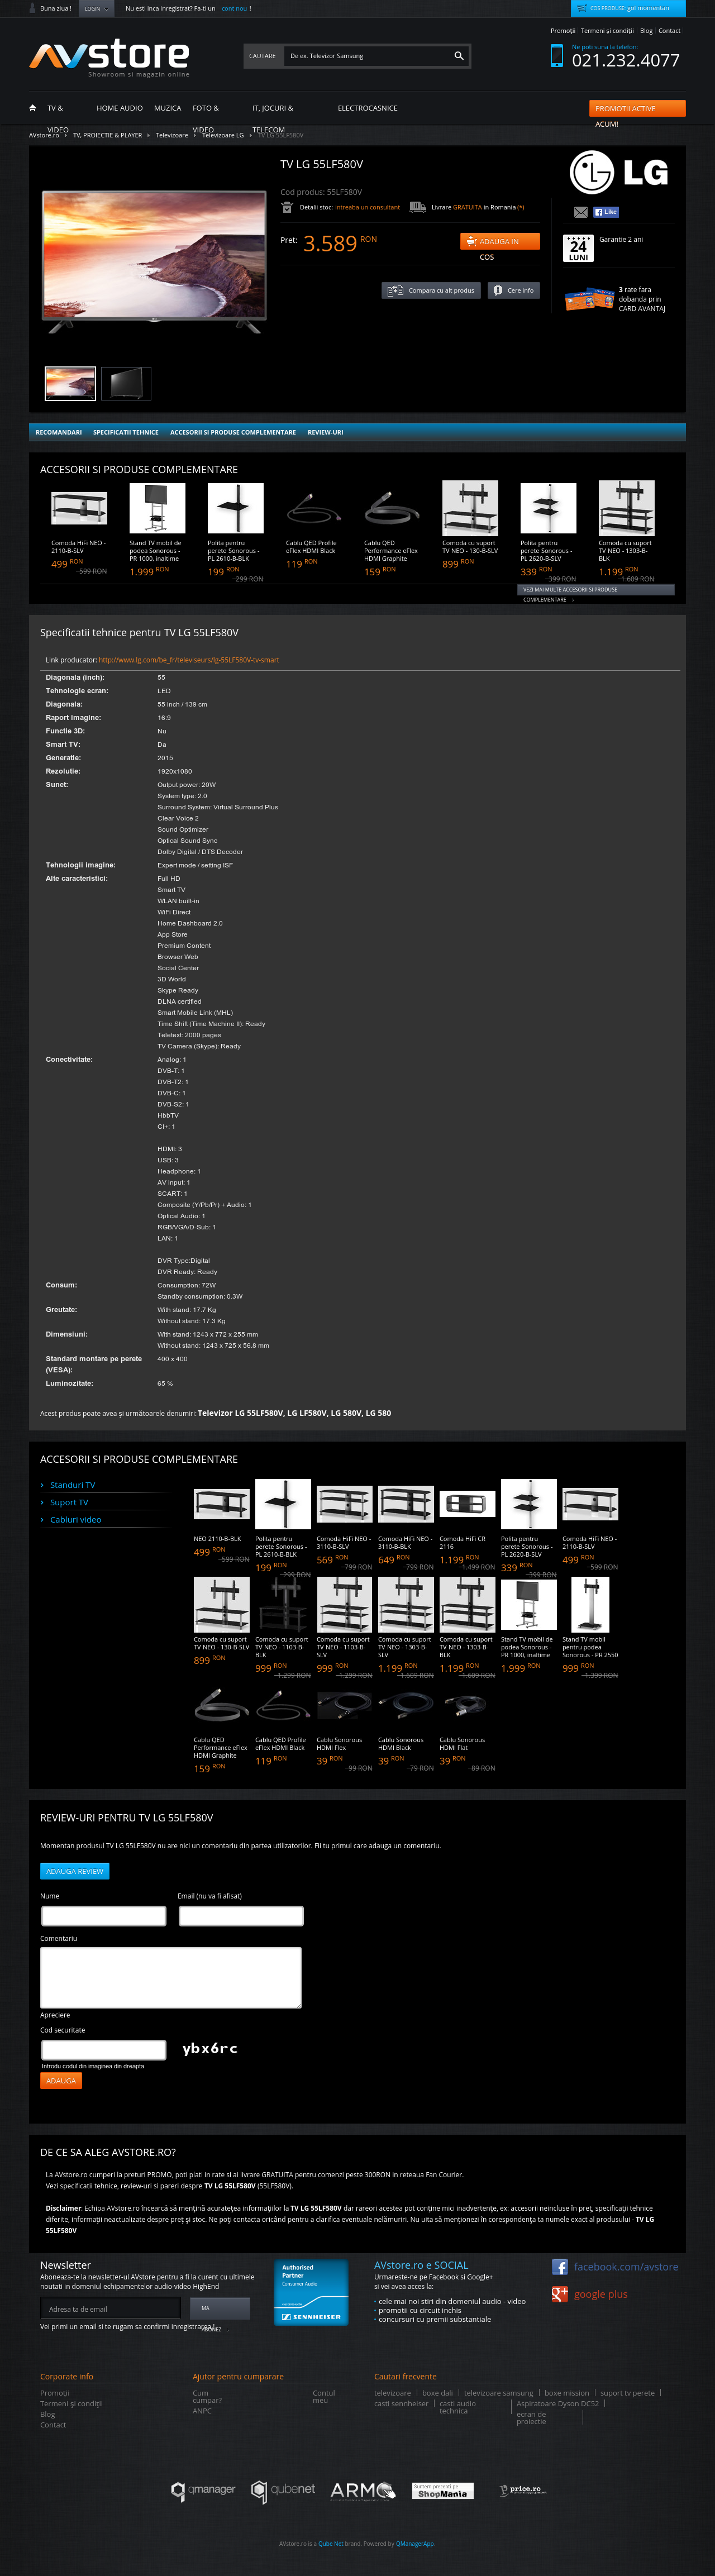Open the ACCESORII SI PRODUSE COMPLEMENTARE tab

coord(233,432)
